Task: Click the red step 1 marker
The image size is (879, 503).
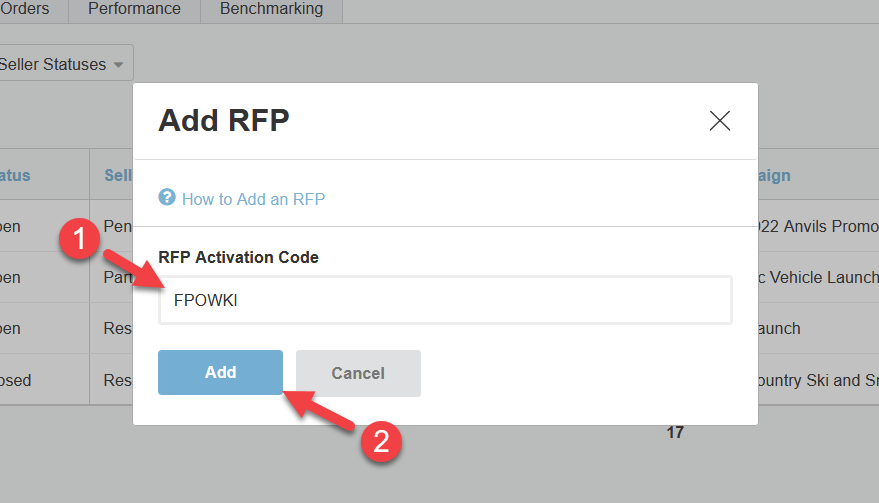Action: coord(82,241)
